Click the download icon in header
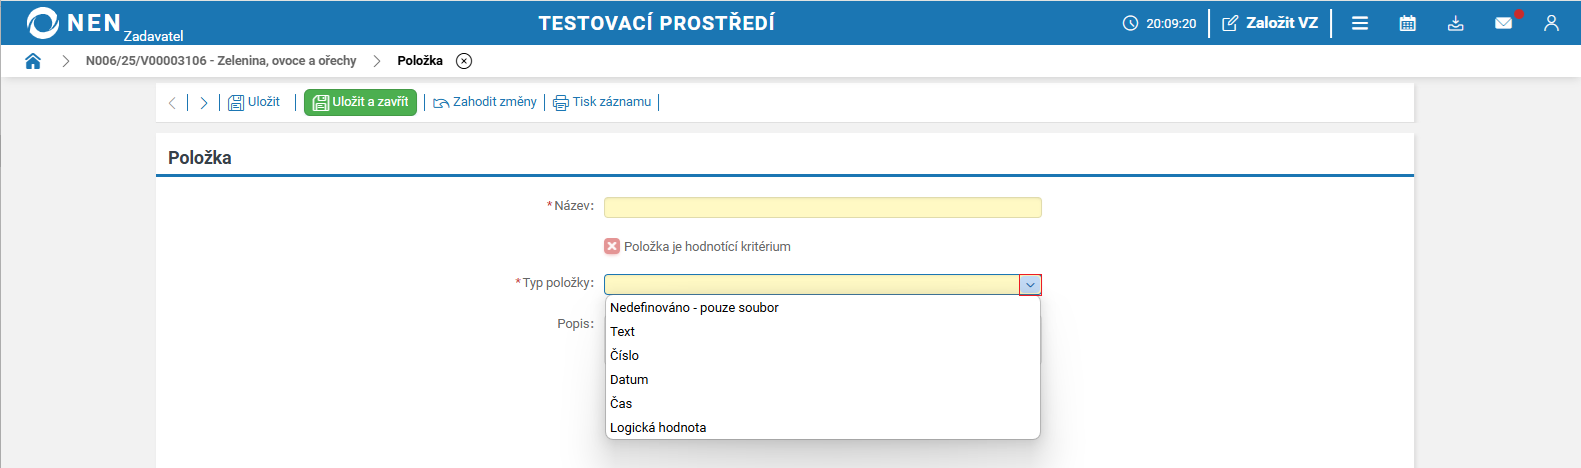The height and width of the screenshot is (468, 1581). (x=1455, y=23)
